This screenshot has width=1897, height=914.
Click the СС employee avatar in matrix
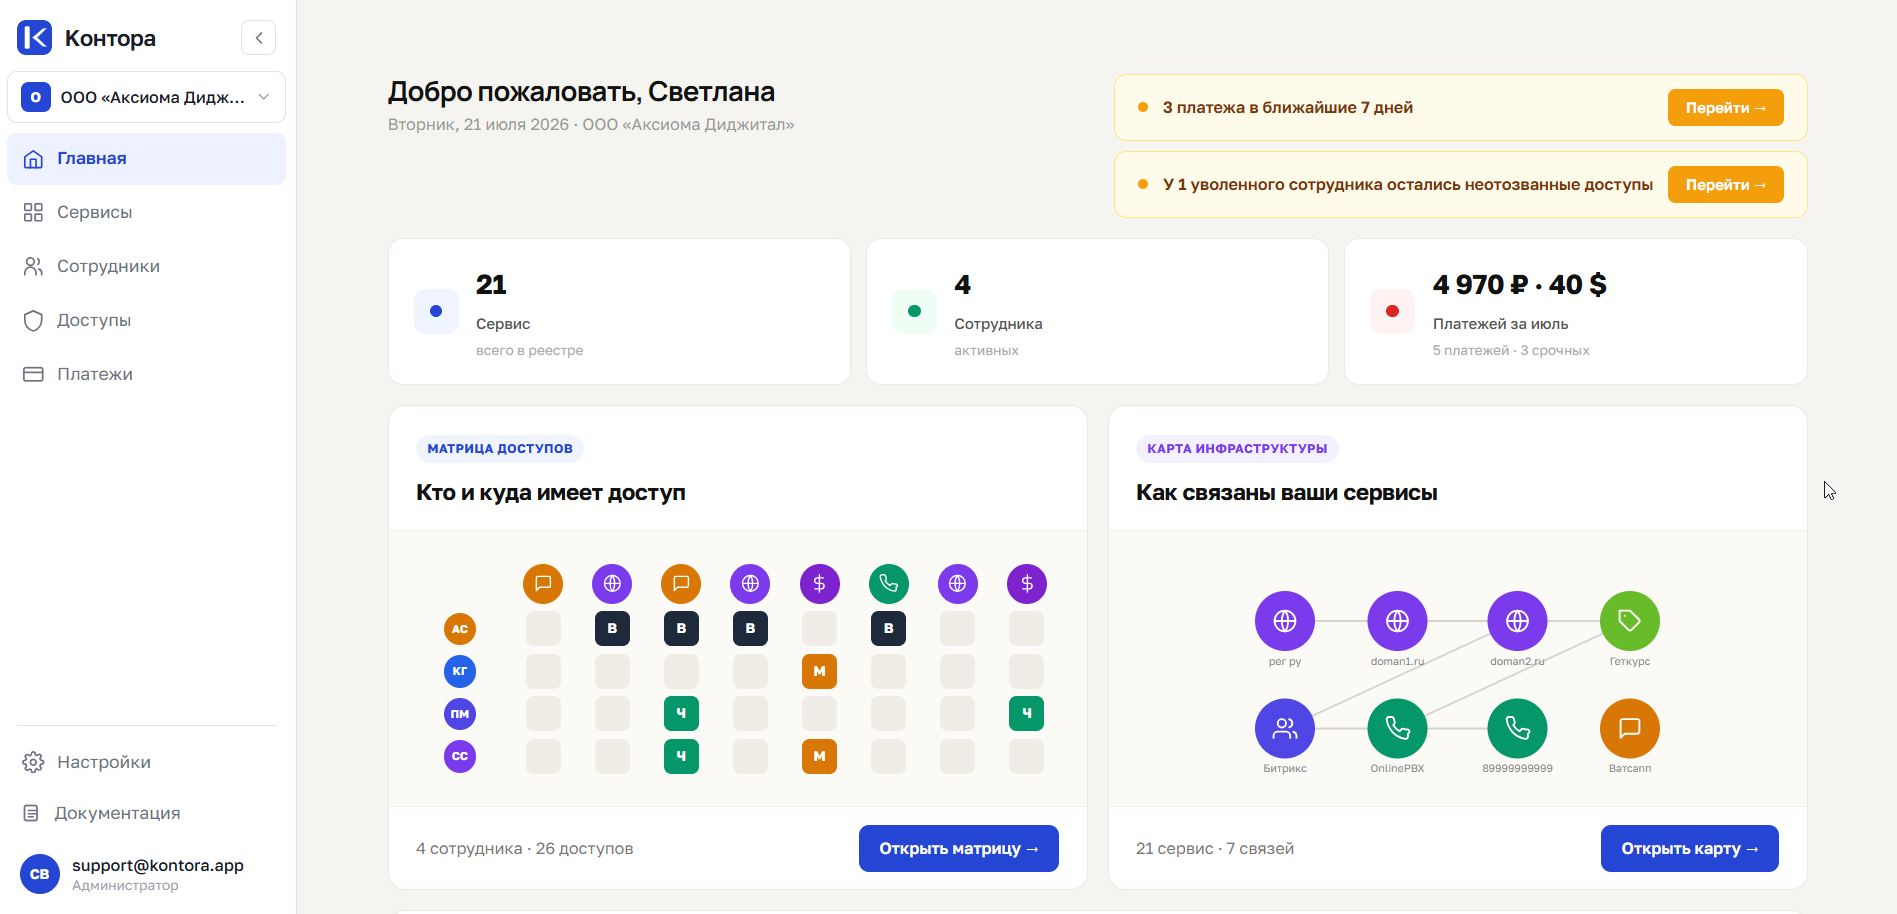[x=460, y=756]
